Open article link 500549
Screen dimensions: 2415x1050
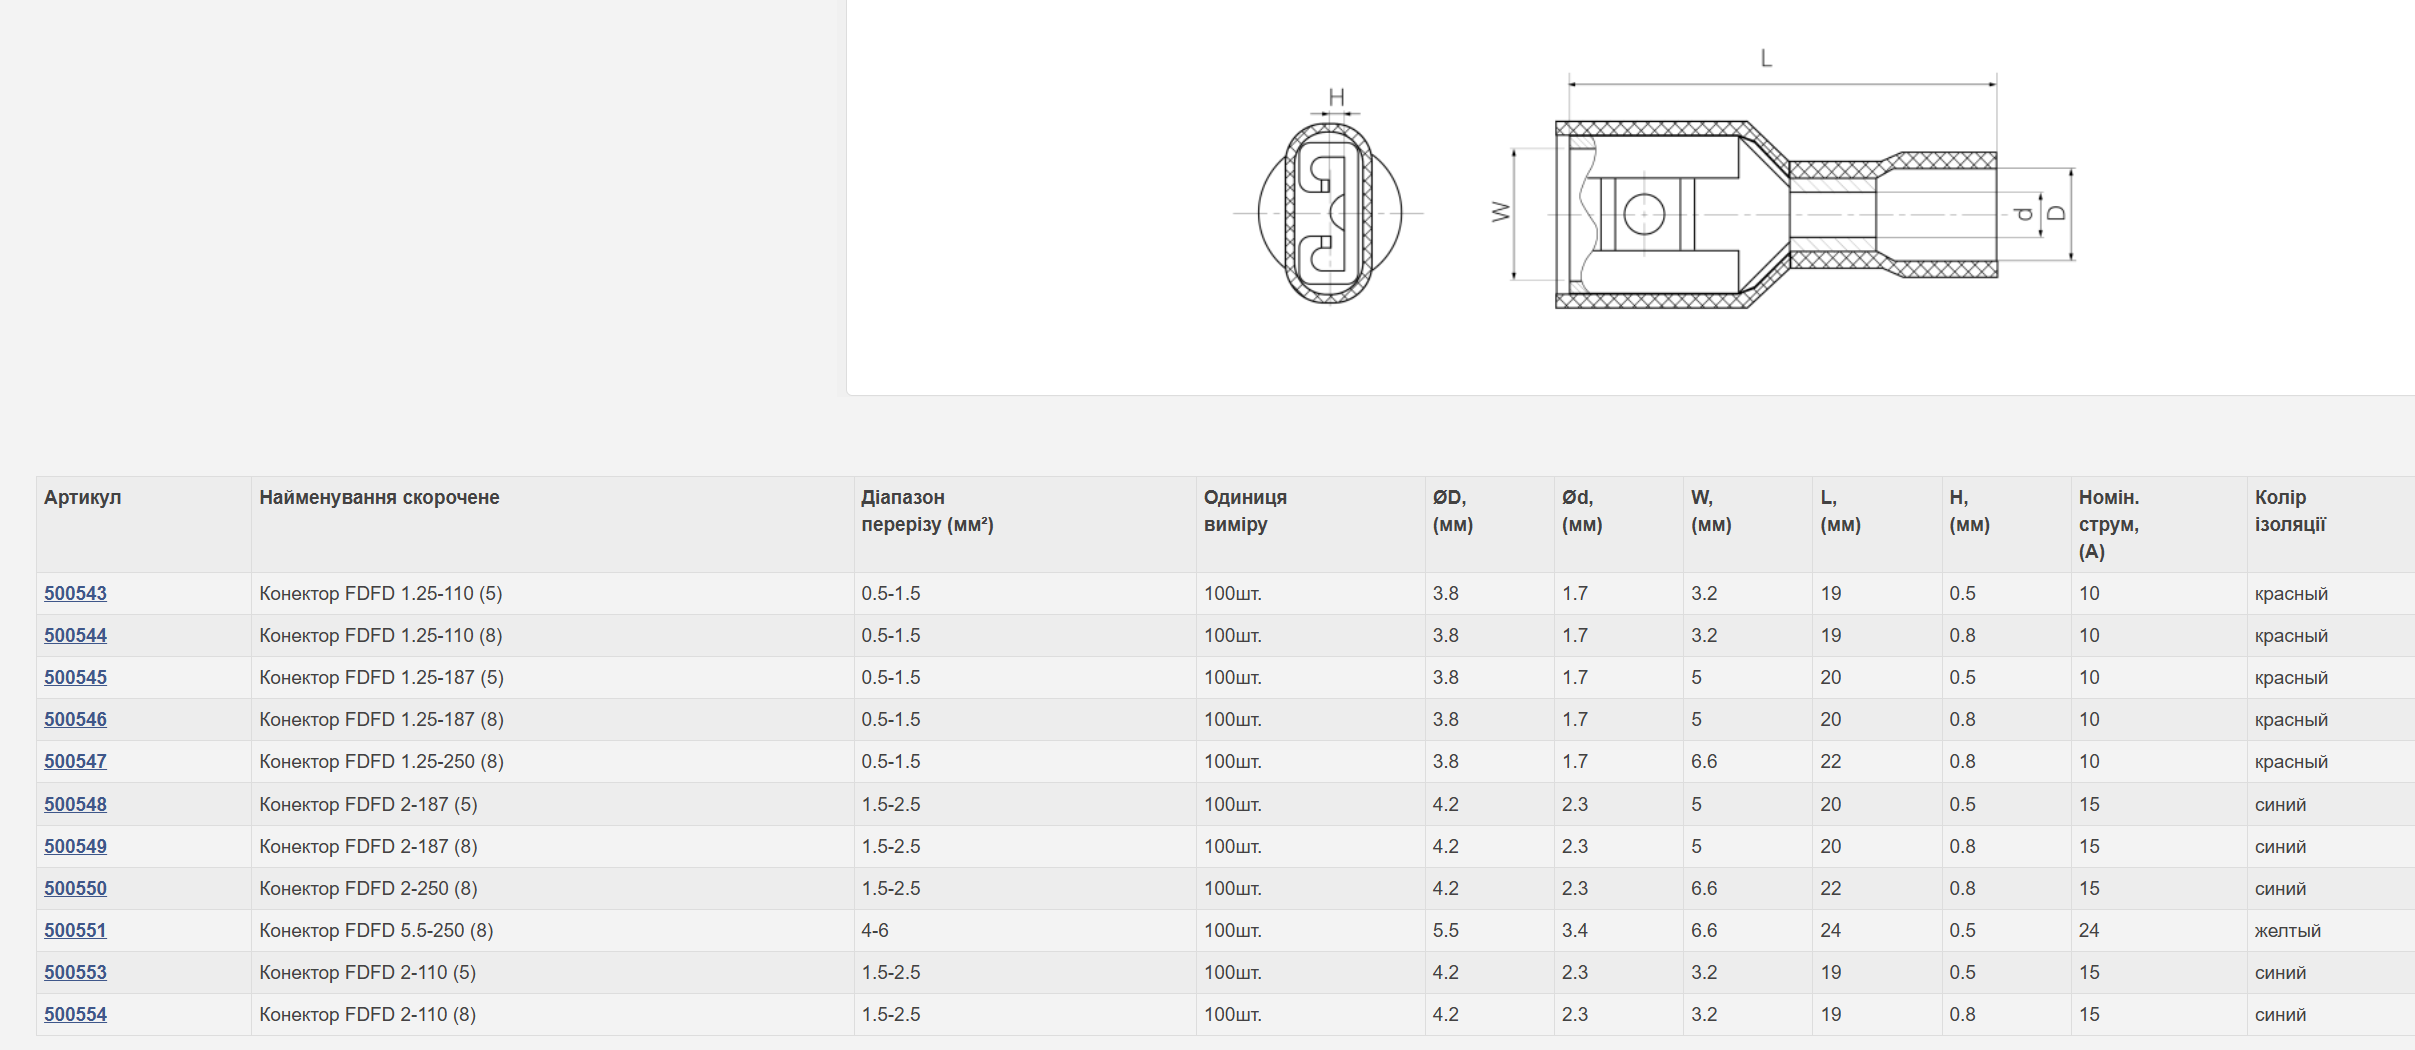pos(75,846)
